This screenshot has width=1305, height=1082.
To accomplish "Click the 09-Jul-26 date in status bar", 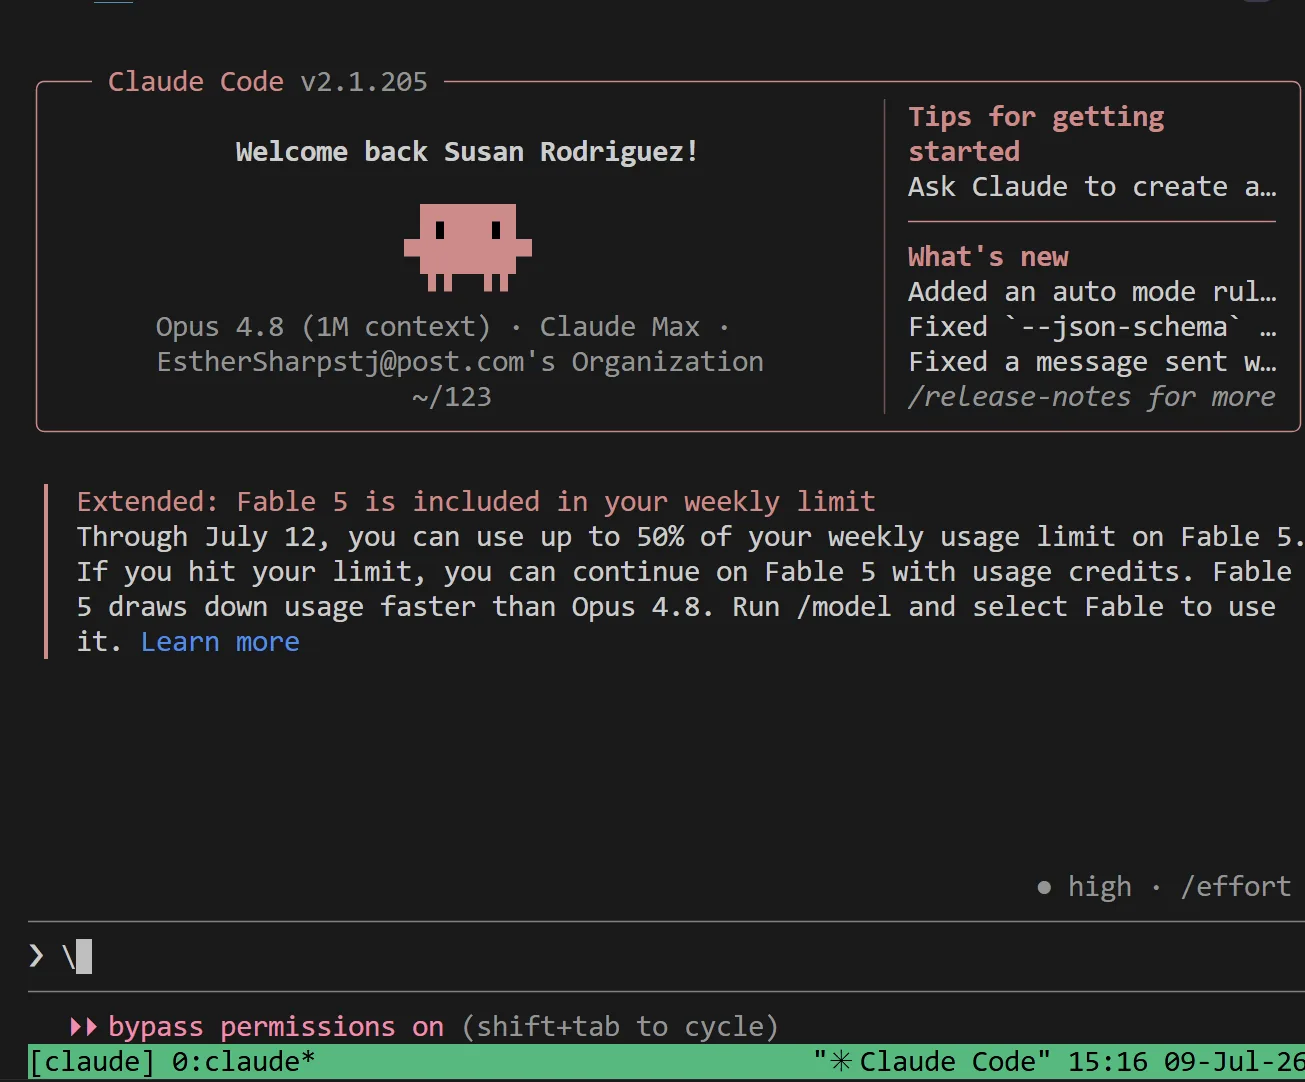I will click(x=1234, y=1062).
